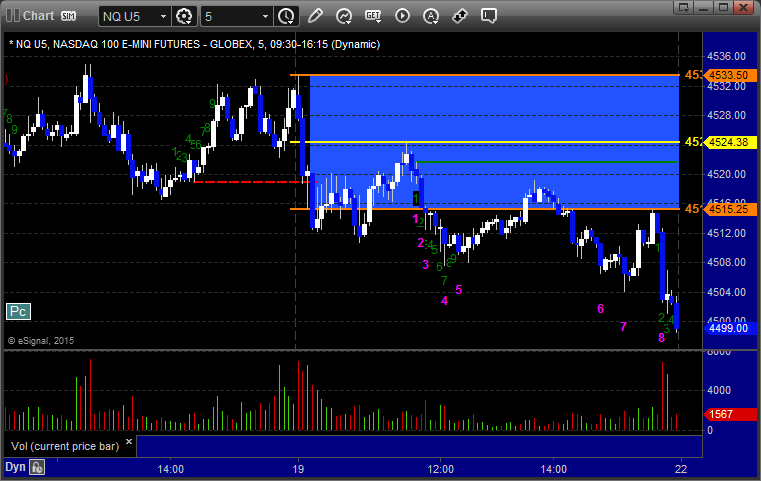Toggle the lock icon beside Dyn
The width and height of the screenshot is (761, 481).
pyautogui.click(x=37, y=467)
